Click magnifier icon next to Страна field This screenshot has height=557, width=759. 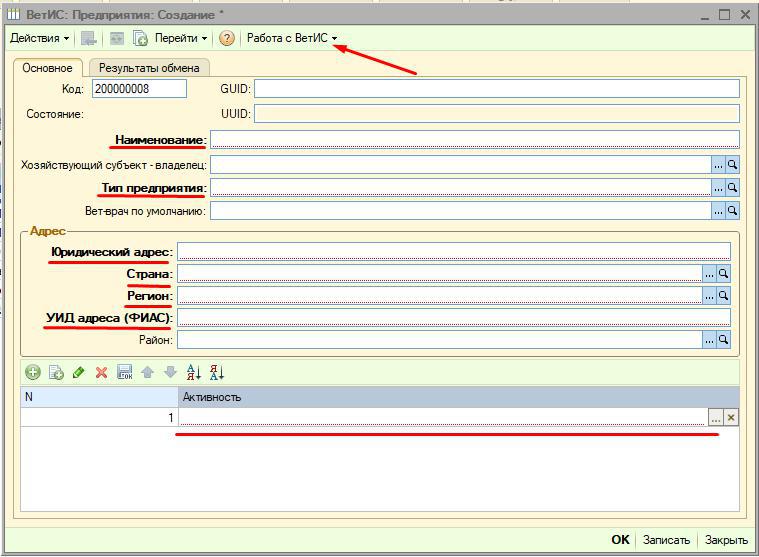[724, 273]
